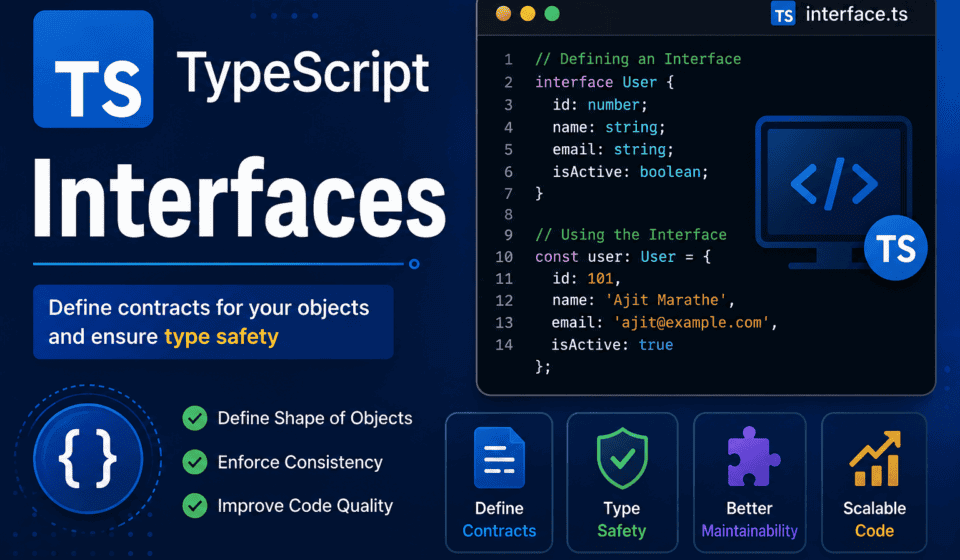This screenshot has width=960, height=560.
Task: Click the 'id: 101,' code line
Action: tap(587, 278)
